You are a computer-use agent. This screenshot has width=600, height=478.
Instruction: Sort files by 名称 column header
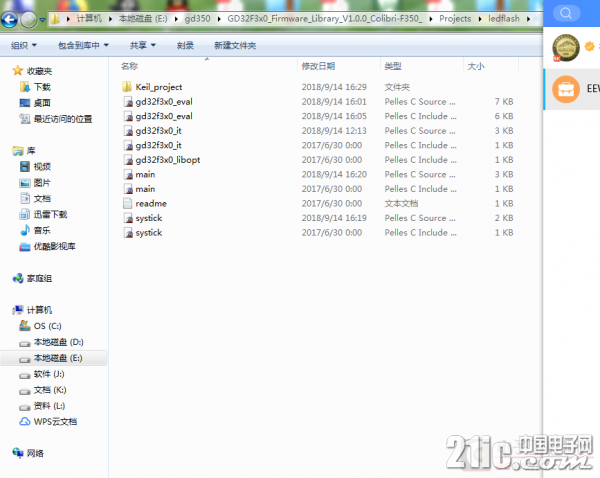pos(129,66)
